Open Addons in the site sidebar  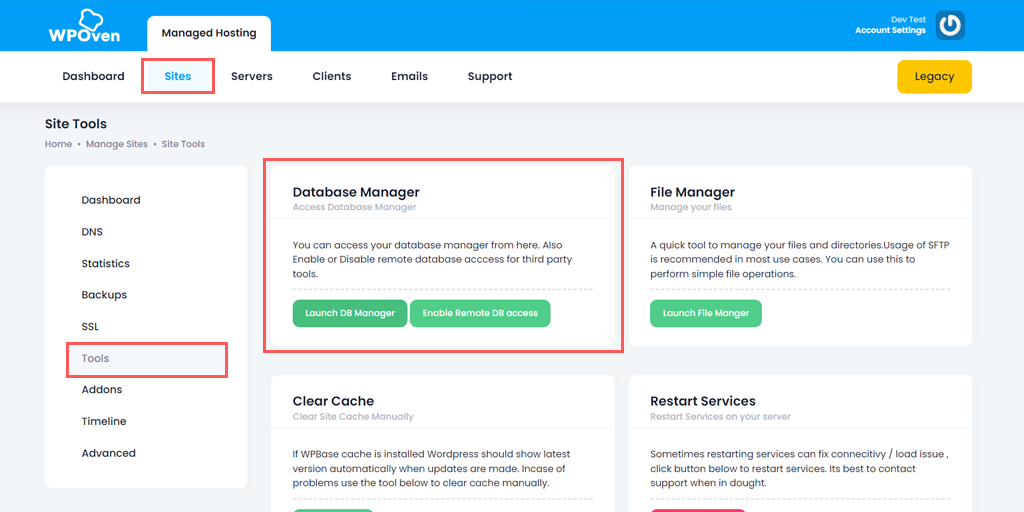coord(102,389)
